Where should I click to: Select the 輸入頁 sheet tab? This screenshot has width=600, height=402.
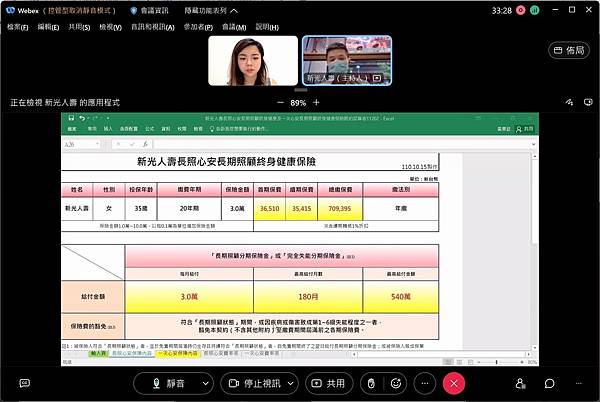tap(99, 353)
